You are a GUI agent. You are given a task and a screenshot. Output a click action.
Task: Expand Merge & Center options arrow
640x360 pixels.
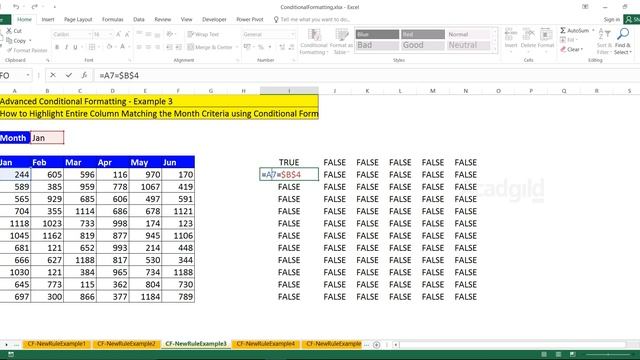pos(237,47)
